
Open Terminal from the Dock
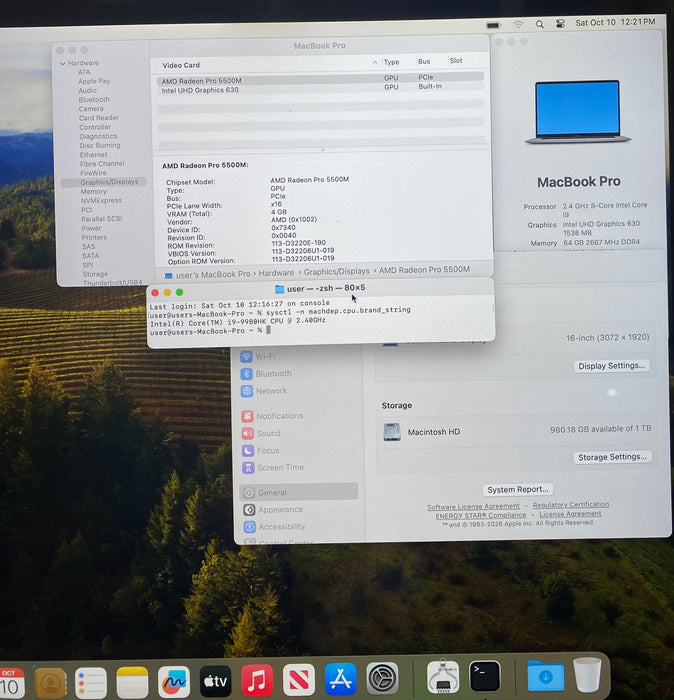pos(485,676)
